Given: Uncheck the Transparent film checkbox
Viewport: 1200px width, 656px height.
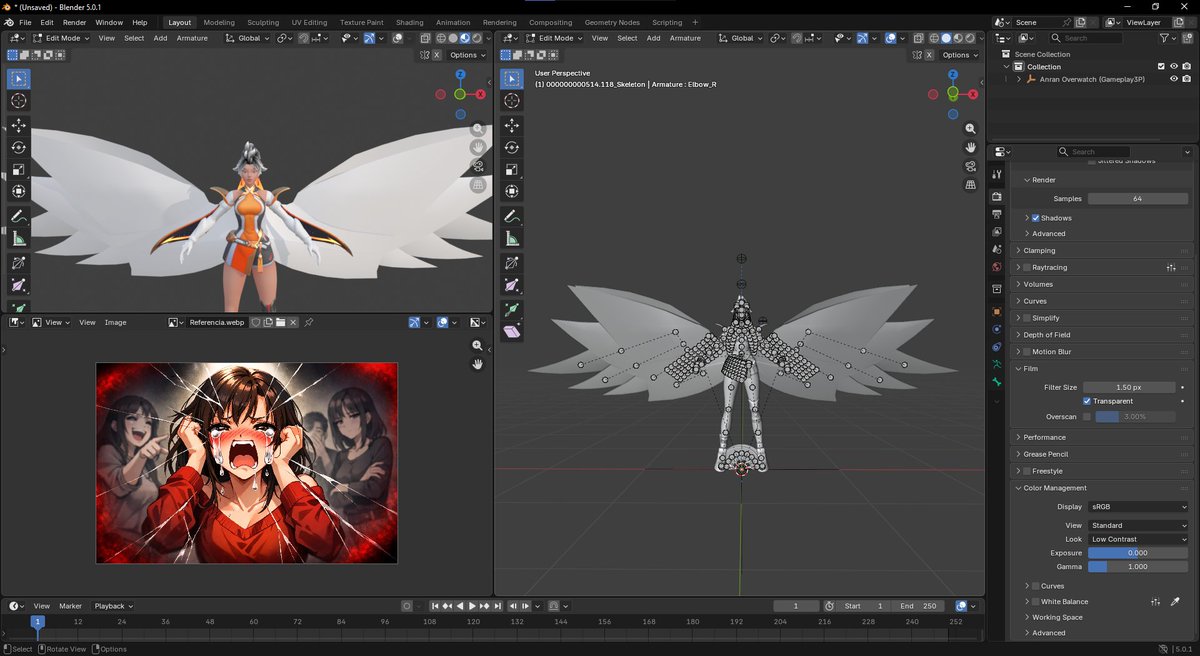Looking at the screenshot, I should tap(1087, 401).
